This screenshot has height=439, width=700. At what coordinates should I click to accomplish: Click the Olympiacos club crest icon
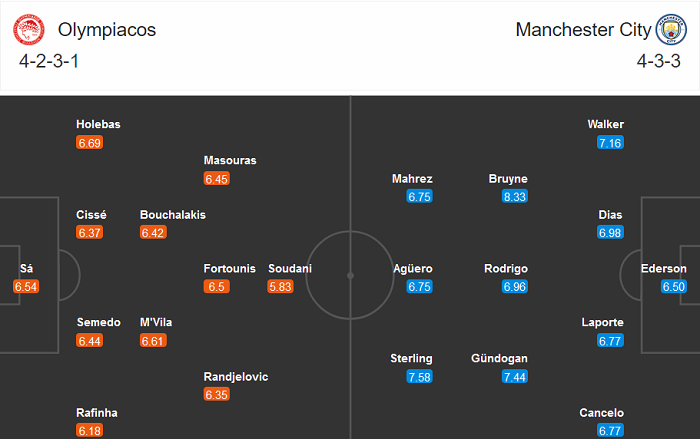tap(30, 30)
